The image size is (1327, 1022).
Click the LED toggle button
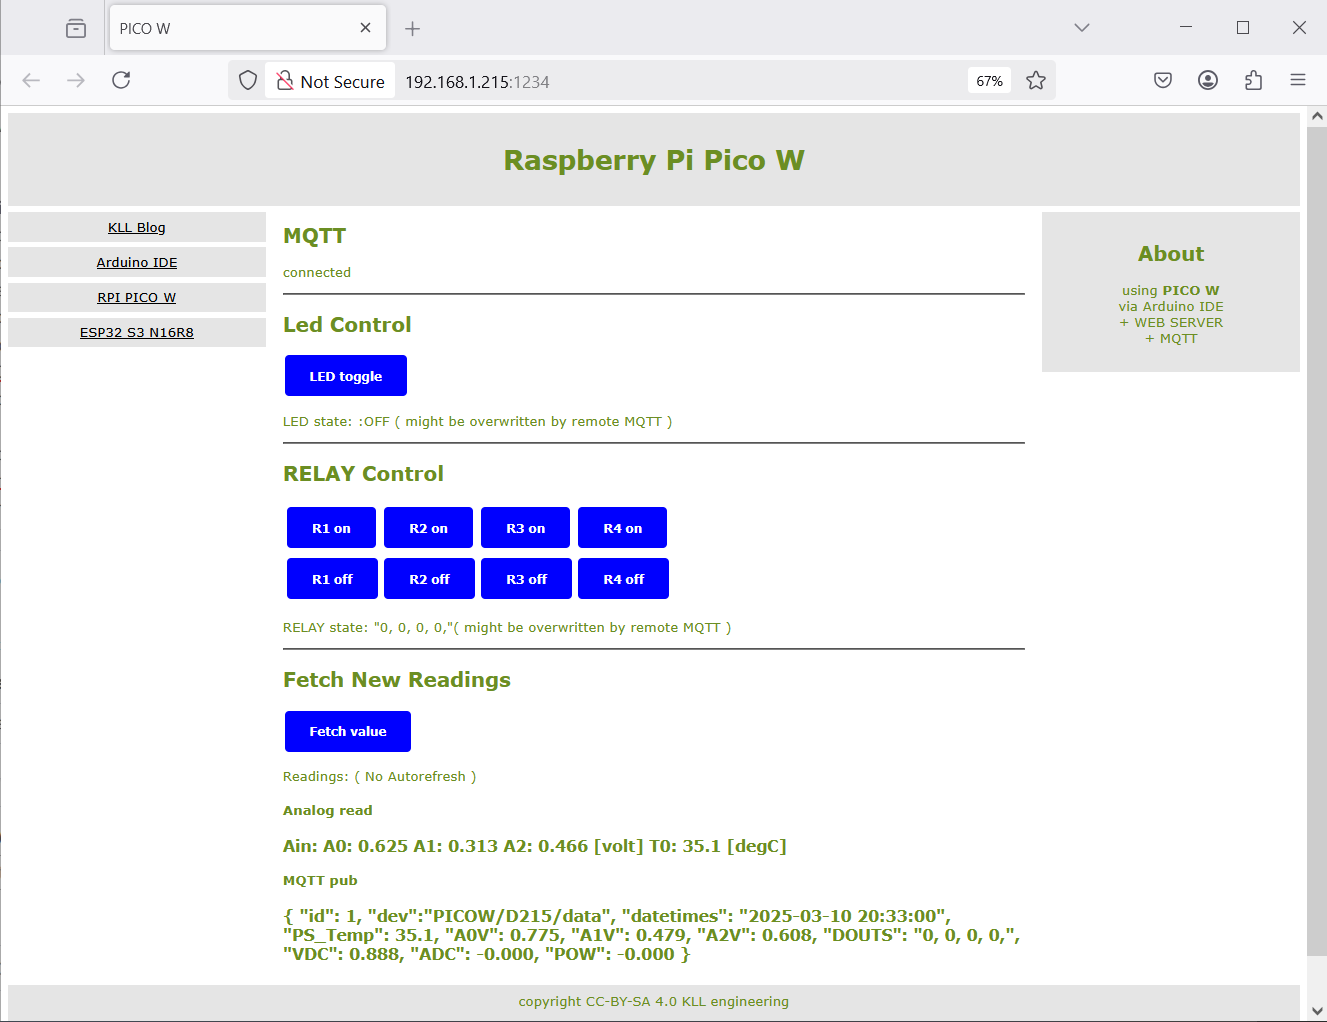(346, 376)
